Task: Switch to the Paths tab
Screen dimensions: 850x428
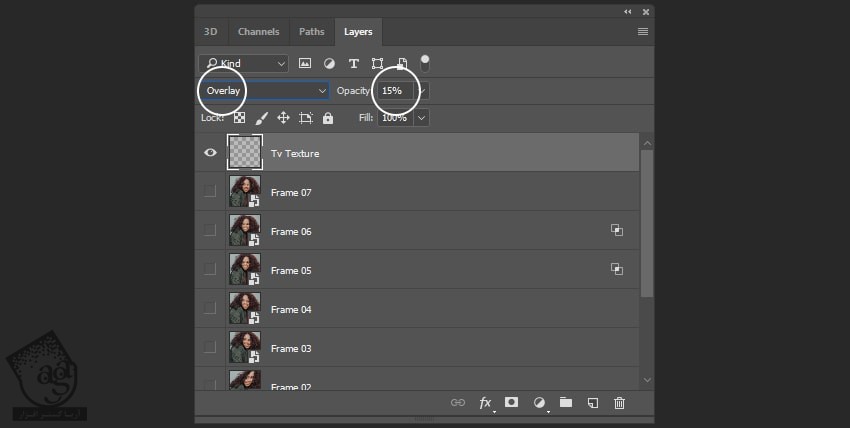Action: (312, 32)
